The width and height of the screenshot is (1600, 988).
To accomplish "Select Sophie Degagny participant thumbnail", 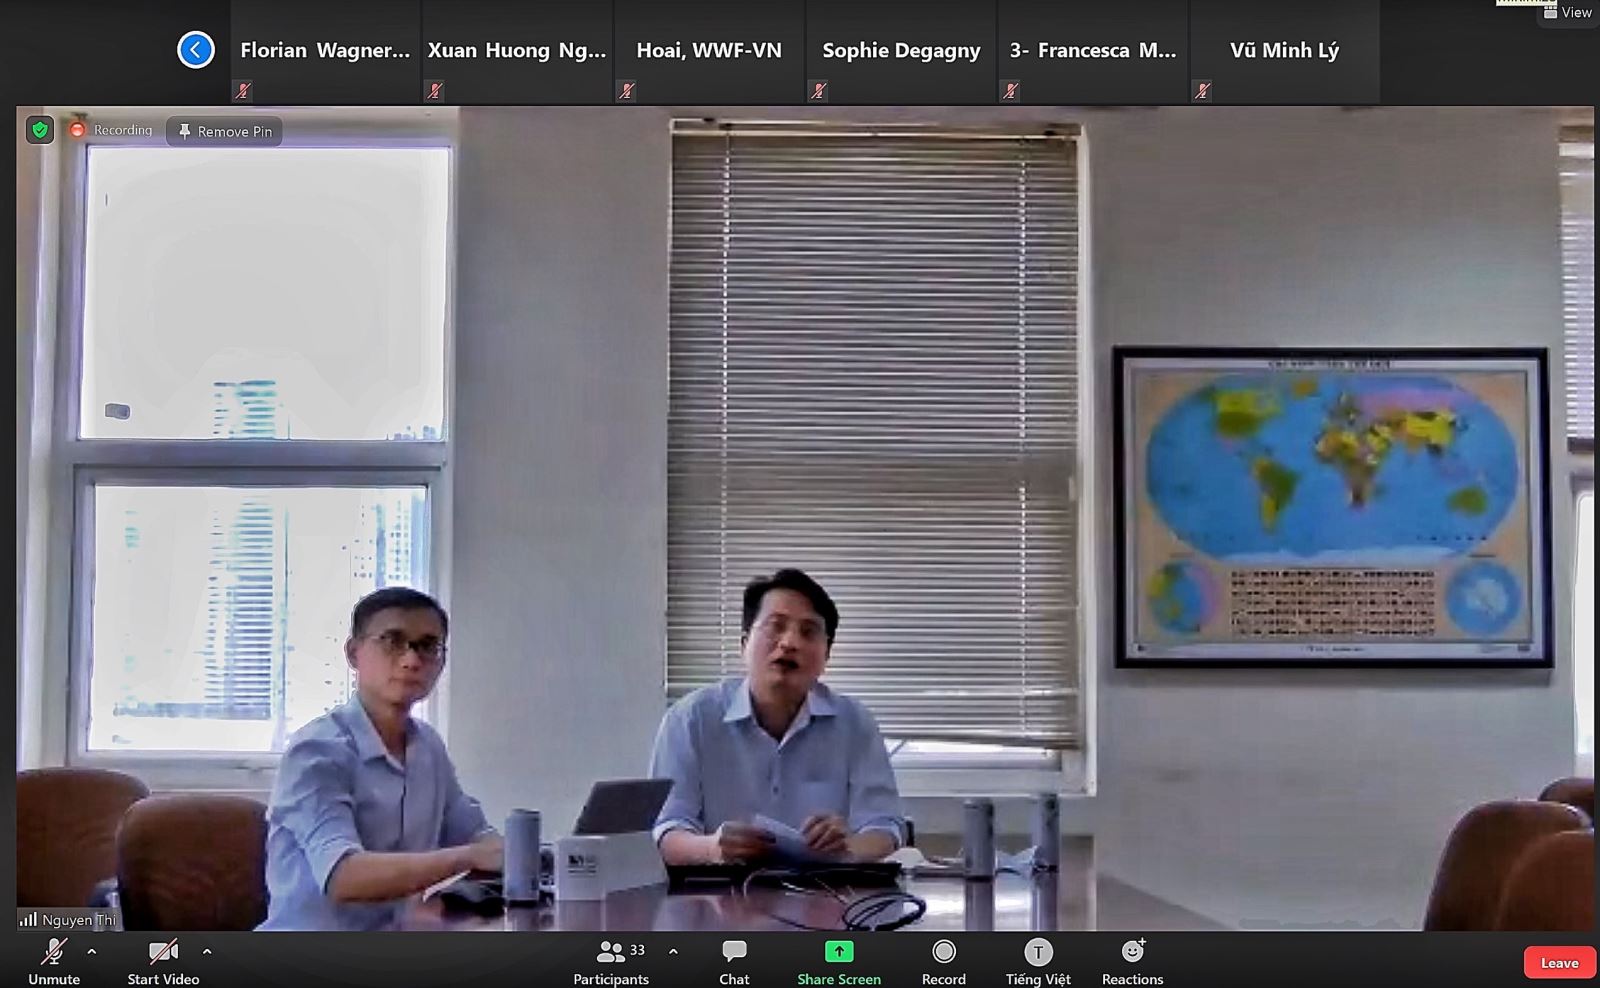I will tap(902, 51).
